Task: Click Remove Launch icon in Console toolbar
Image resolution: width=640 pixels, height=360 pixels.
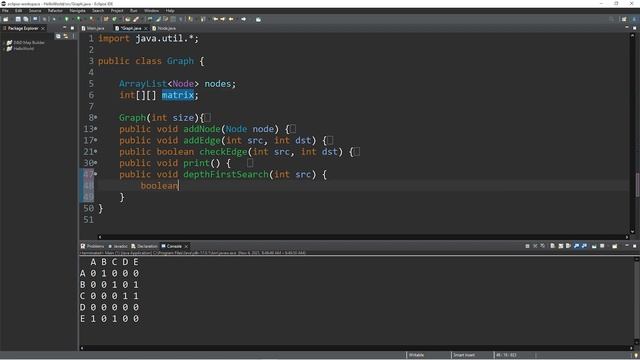Action: click(535, 246)
